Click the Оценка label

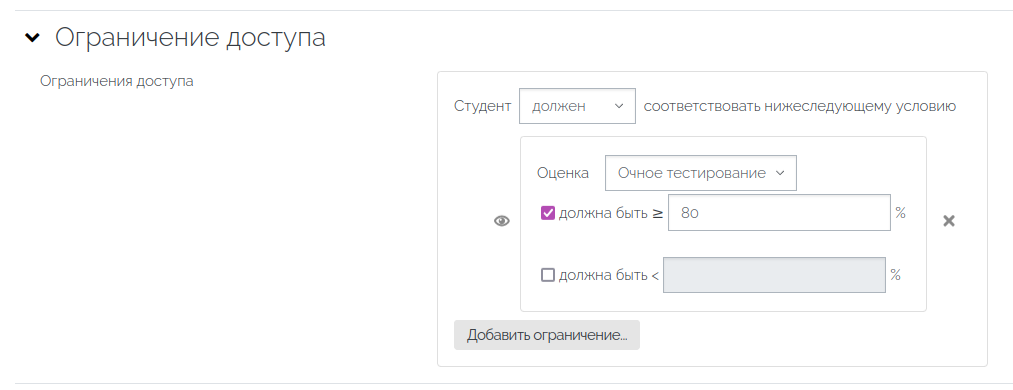click(563, 173)
